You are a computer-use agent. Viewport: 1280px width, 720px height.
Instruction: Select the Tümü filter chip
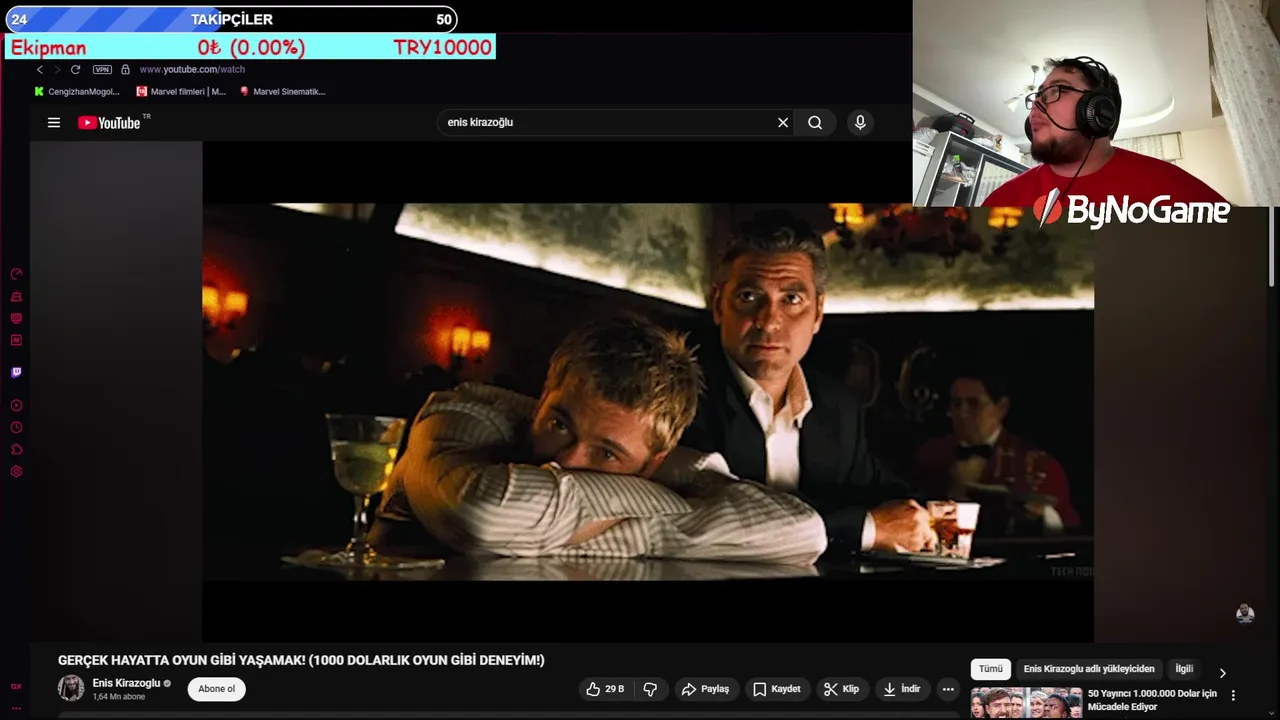click(991, 669)
